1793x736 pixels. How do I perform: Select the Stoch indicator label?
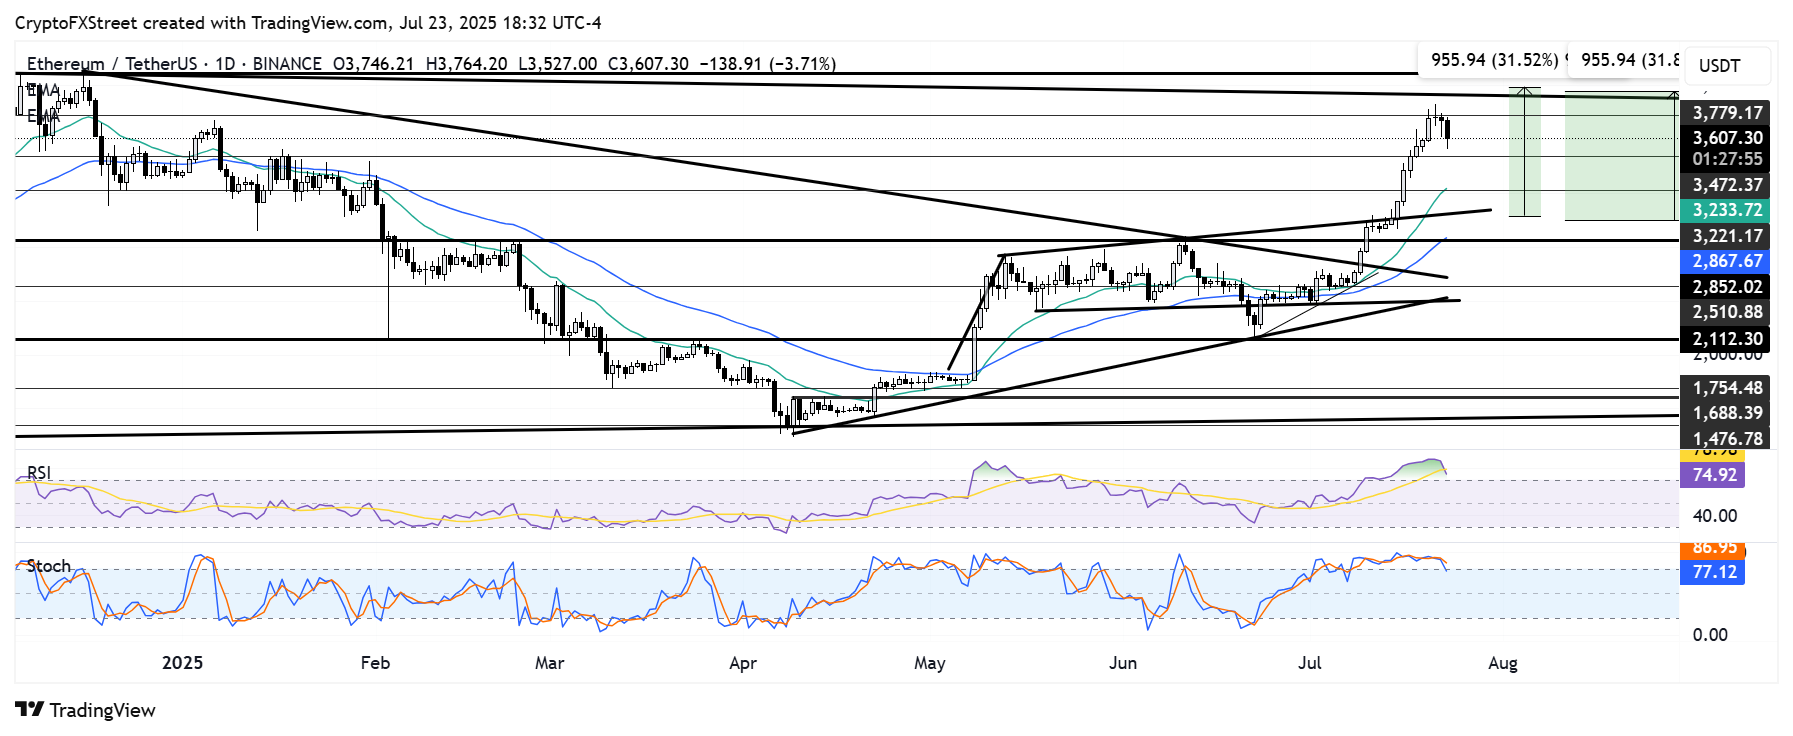coord(48,566)
